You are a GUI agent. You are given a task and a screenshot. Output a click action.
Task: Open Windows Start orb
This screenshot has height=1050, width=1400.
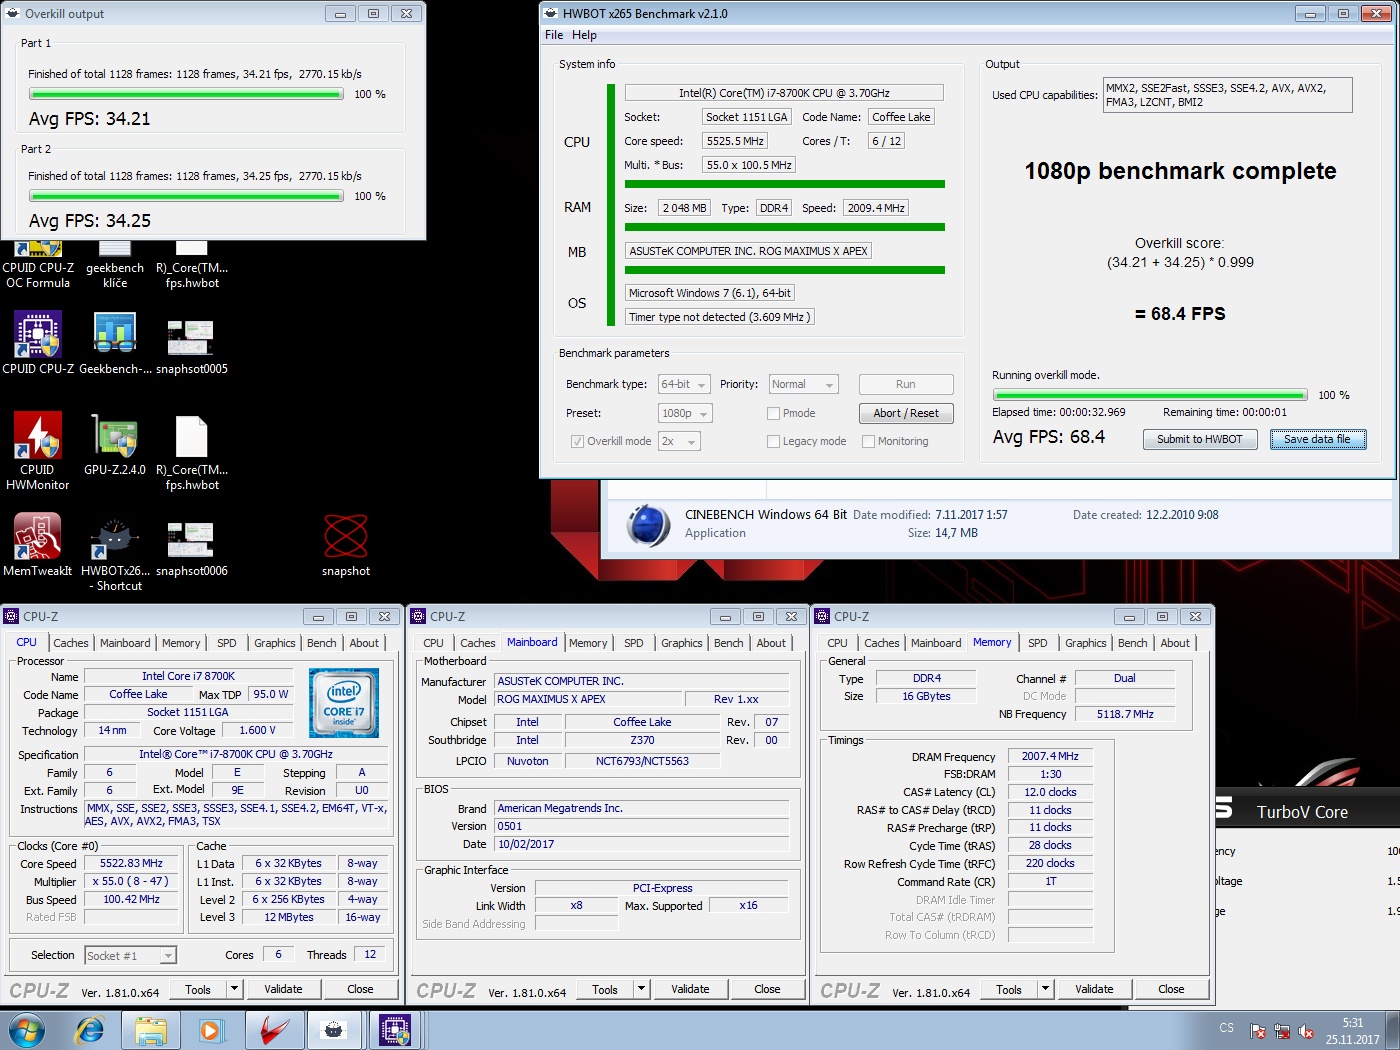pos(27,1030)
